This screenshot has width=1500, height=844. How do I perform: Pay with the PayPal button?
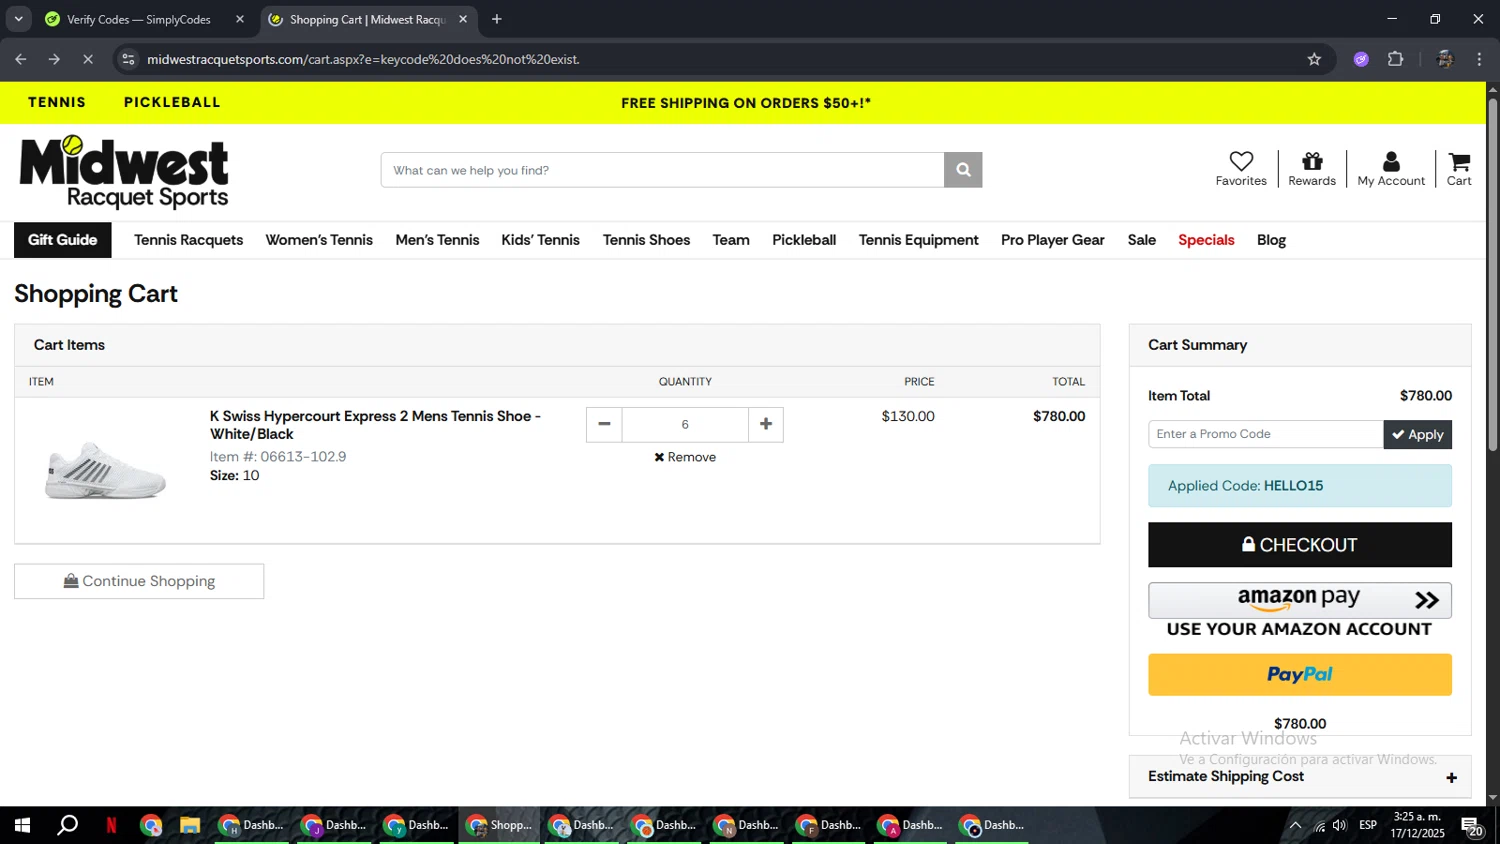pos(1300,675)
